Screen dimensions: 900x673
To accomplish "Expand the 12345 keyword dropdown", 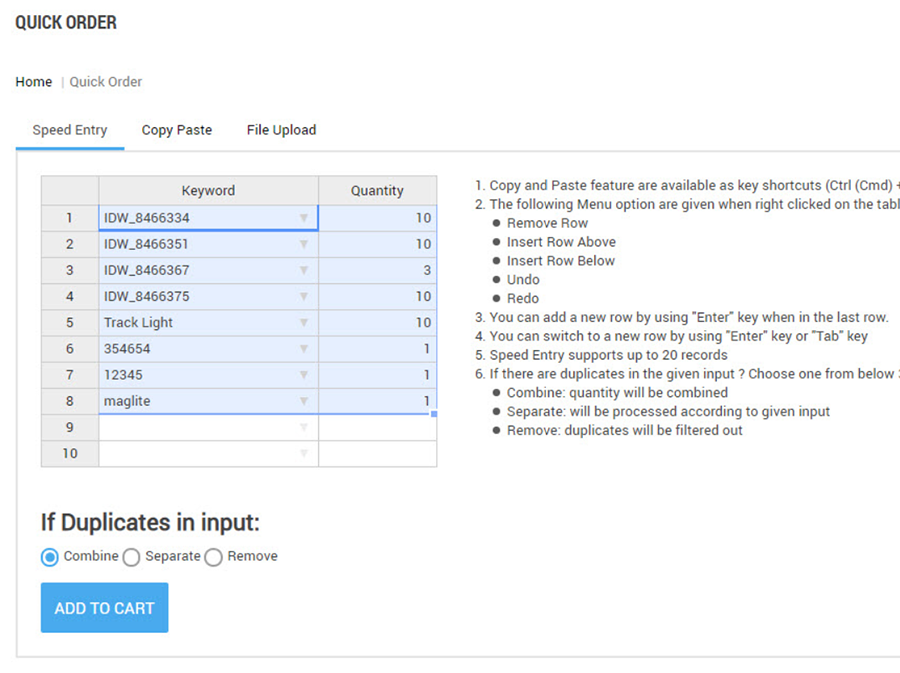I will (304, 375).
